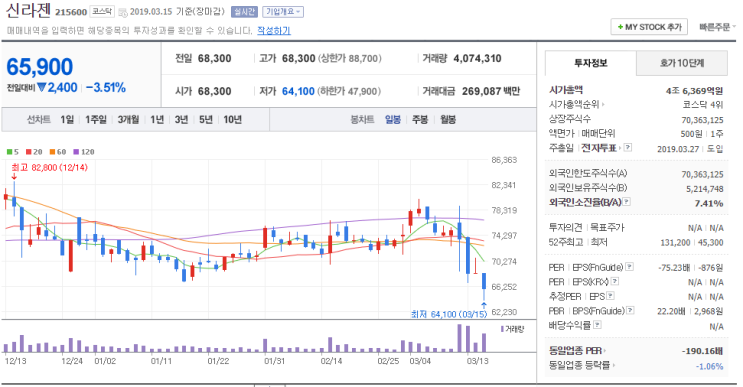The height and width of the screenshot is (387, 743).
Task: Click the 외국인소진율 value 7.41%
Action: click(709, 204)
